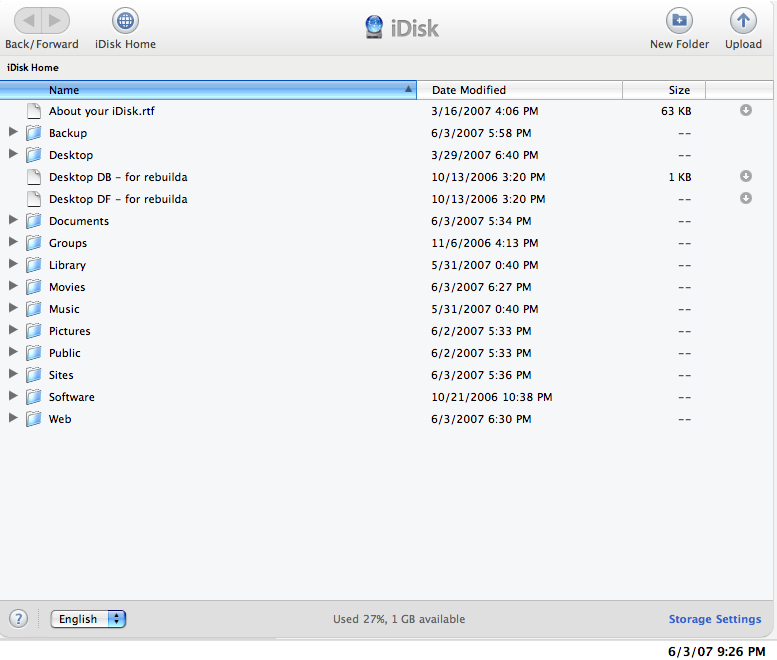The height and width of the screenshot is (660, 777).
Task: Expand the Public folder triangle
Action: tap(13, 351)
